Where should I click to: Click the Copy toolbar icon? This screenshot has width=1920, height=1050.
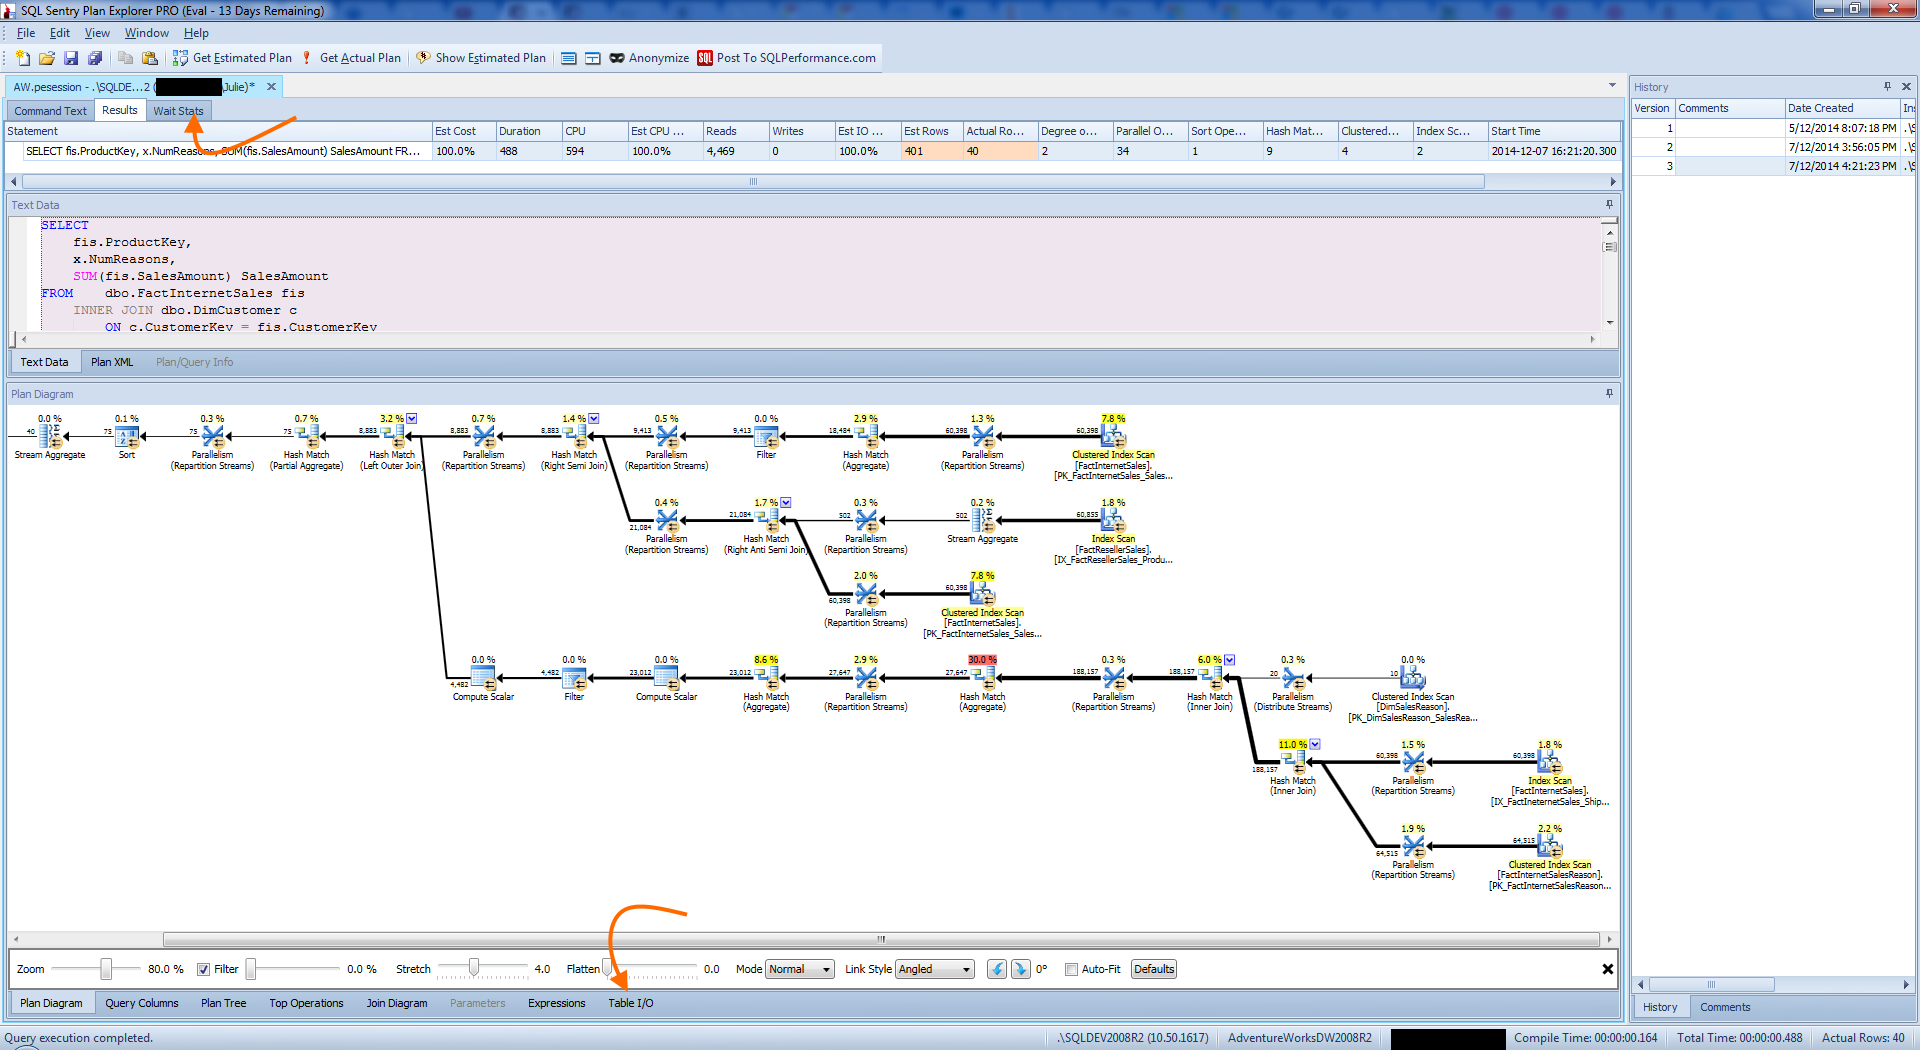click(x=125, y=58)
